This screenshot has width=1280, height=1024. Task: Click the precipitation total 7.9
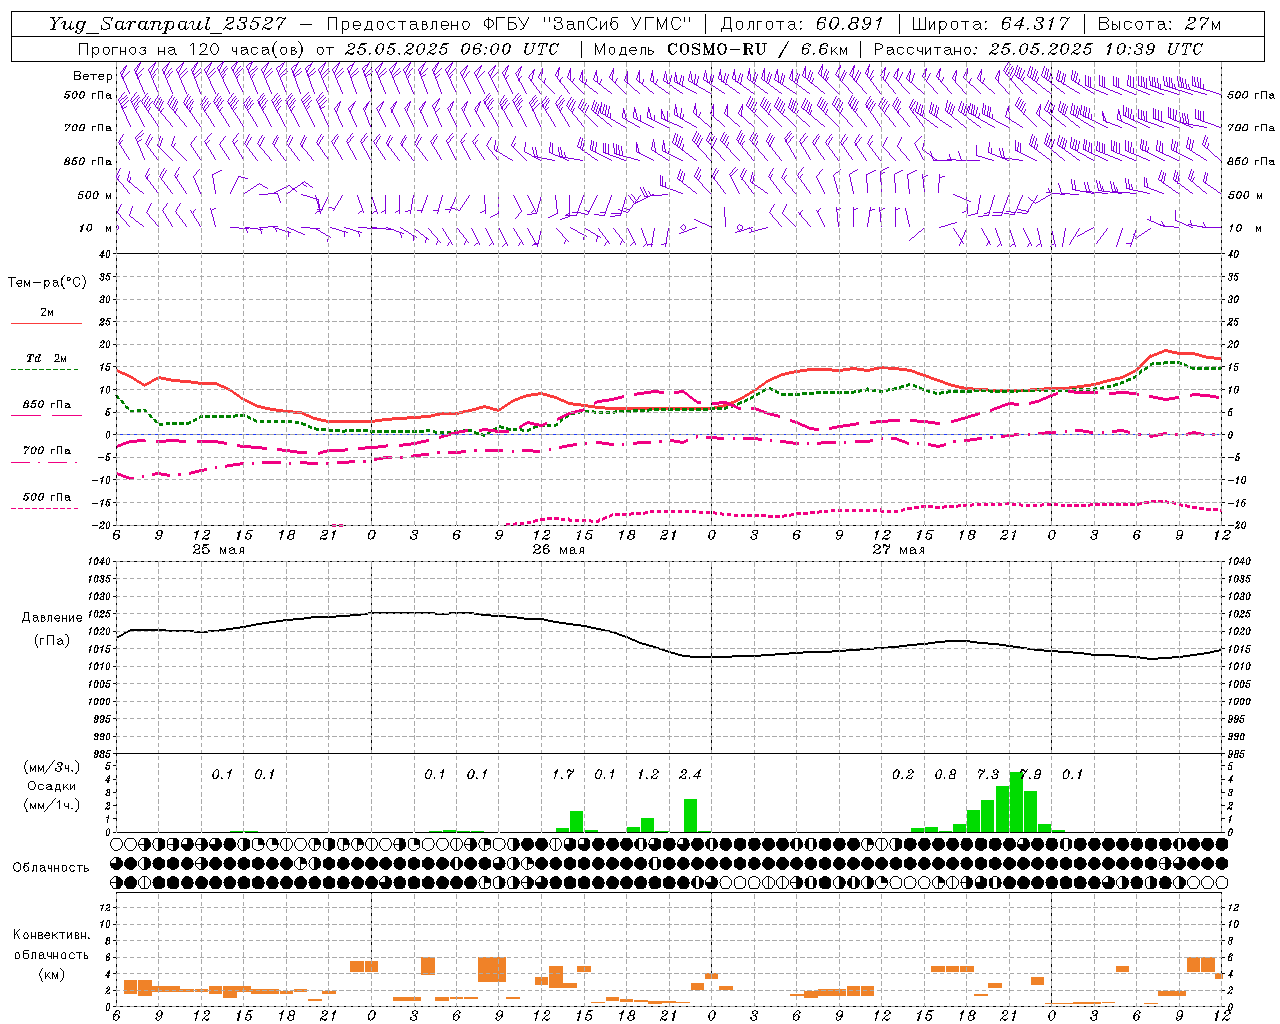(x=1030, y=775)
